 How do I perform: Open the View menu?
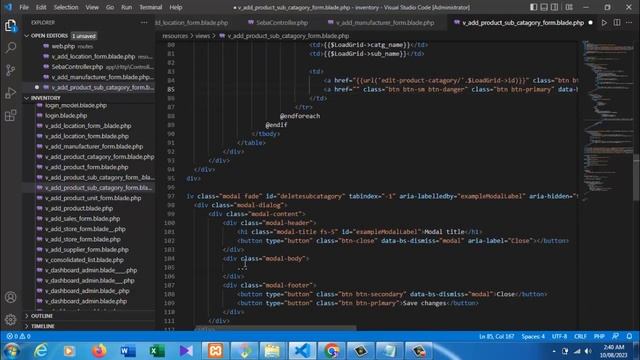(92, 7)
